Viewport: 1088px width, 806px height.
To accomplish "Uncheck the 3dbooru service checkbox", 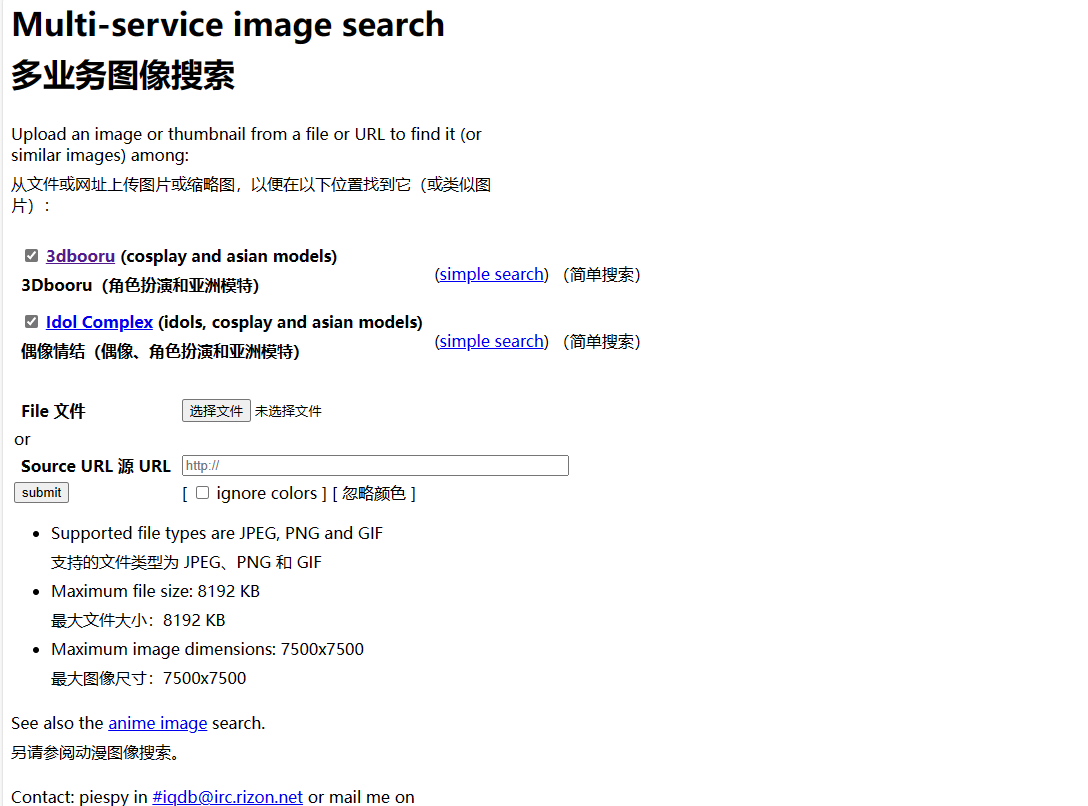I will [x=31, y=256].
